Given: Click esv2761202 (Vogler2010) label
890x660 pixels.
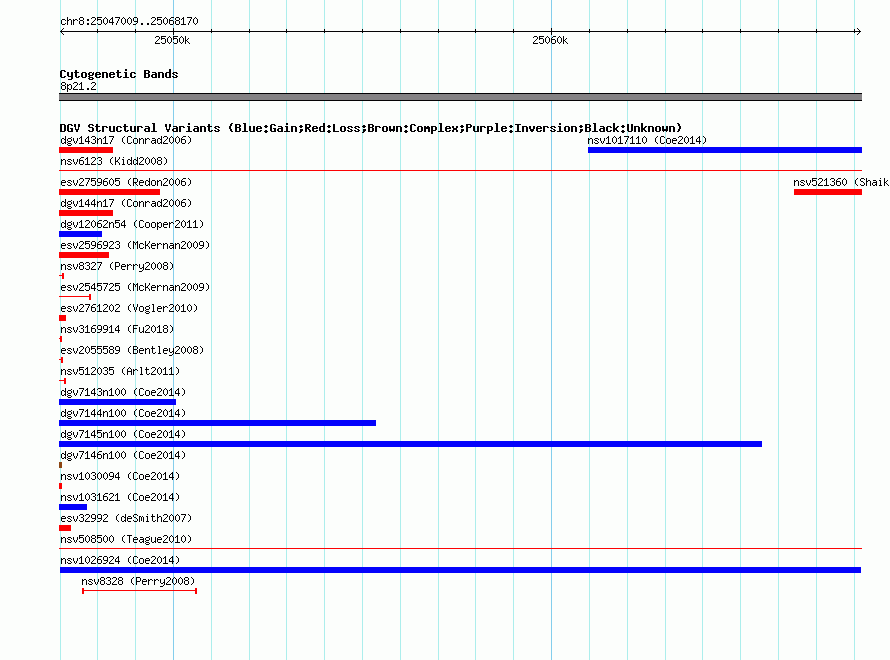Looking at the screenshot, I should tap(129, 308).
